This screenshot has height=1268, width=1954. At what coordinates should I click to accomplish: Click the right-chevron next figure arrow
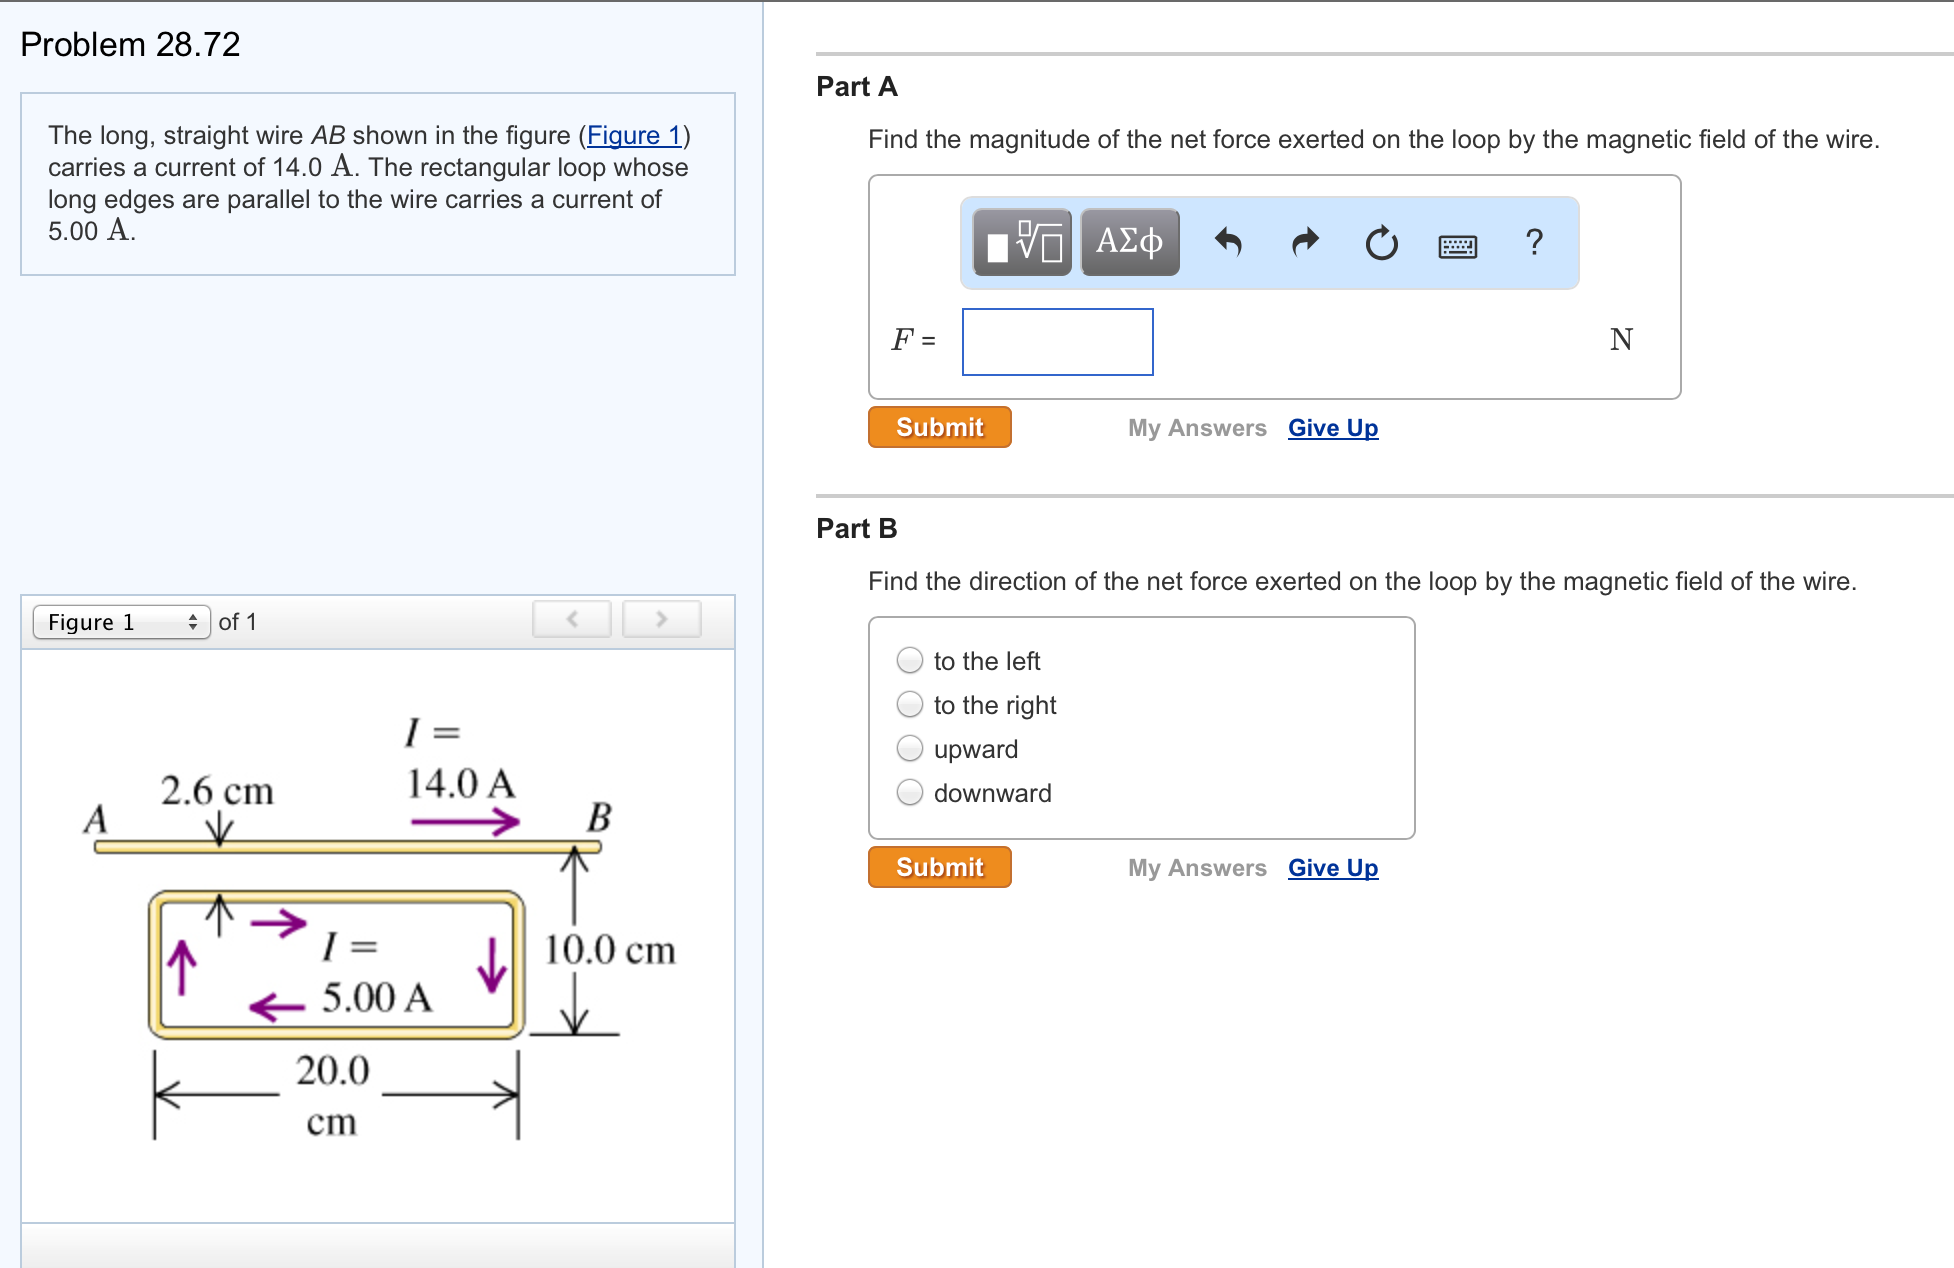661,619
